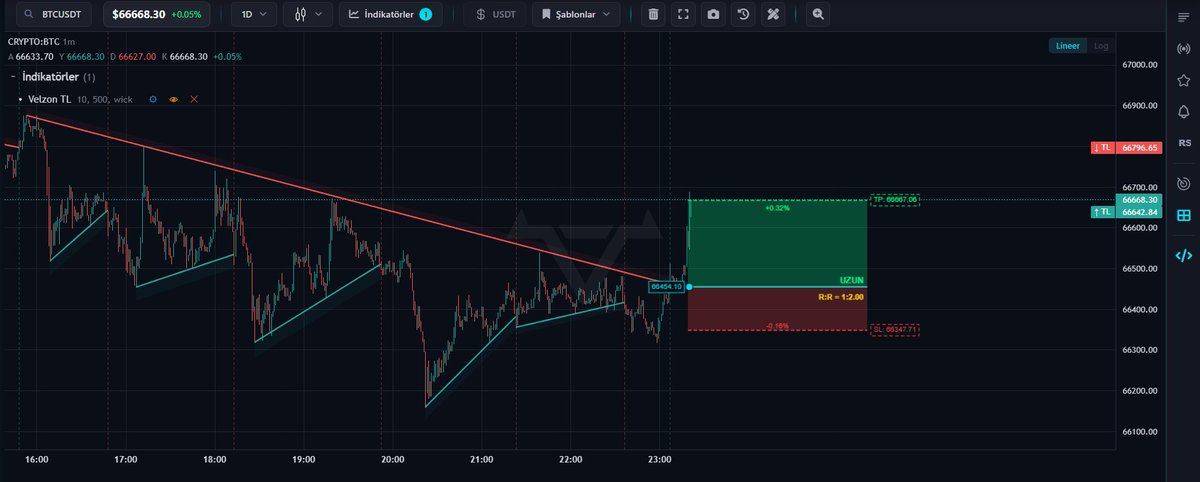Click the RS sidebar button
Image resolution: width=1200 pixels, height=482 pixels.
pyautogui.click(x=1183, y=143)
